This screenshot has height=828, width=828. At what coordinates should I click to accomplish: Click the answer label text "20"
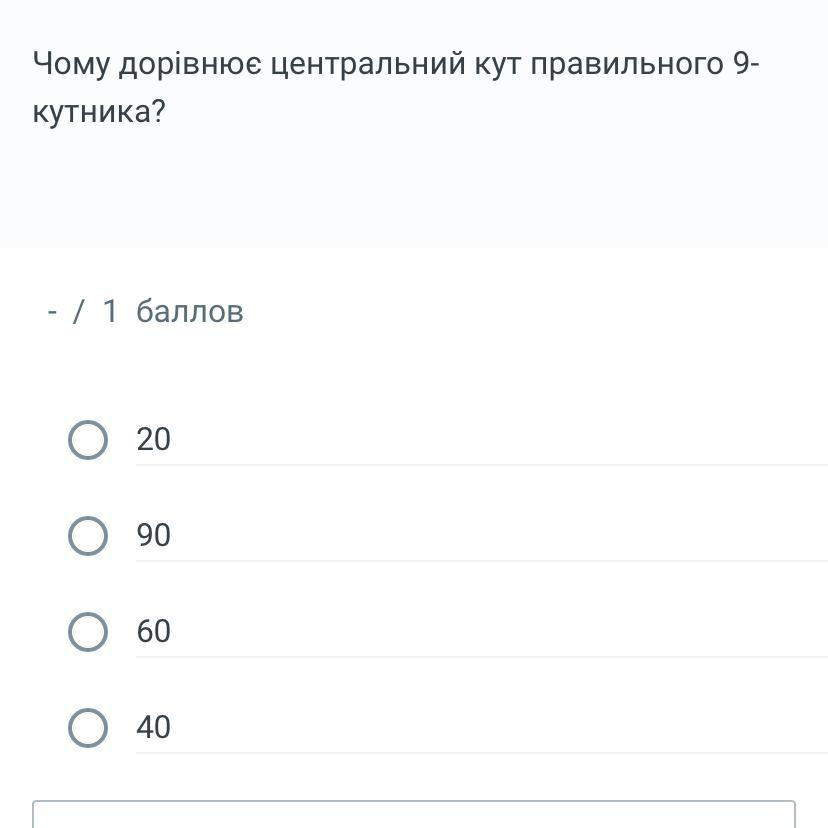coord(154,440)
